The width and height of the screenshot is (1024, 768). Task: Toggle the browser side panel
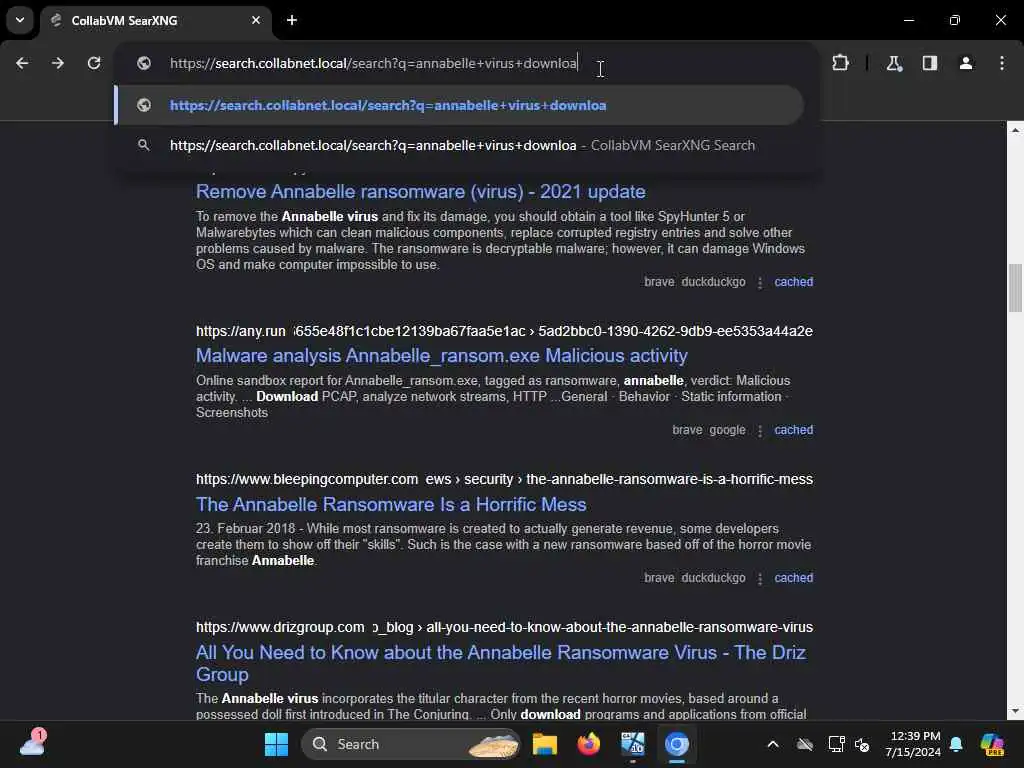[x=930, y=63]
